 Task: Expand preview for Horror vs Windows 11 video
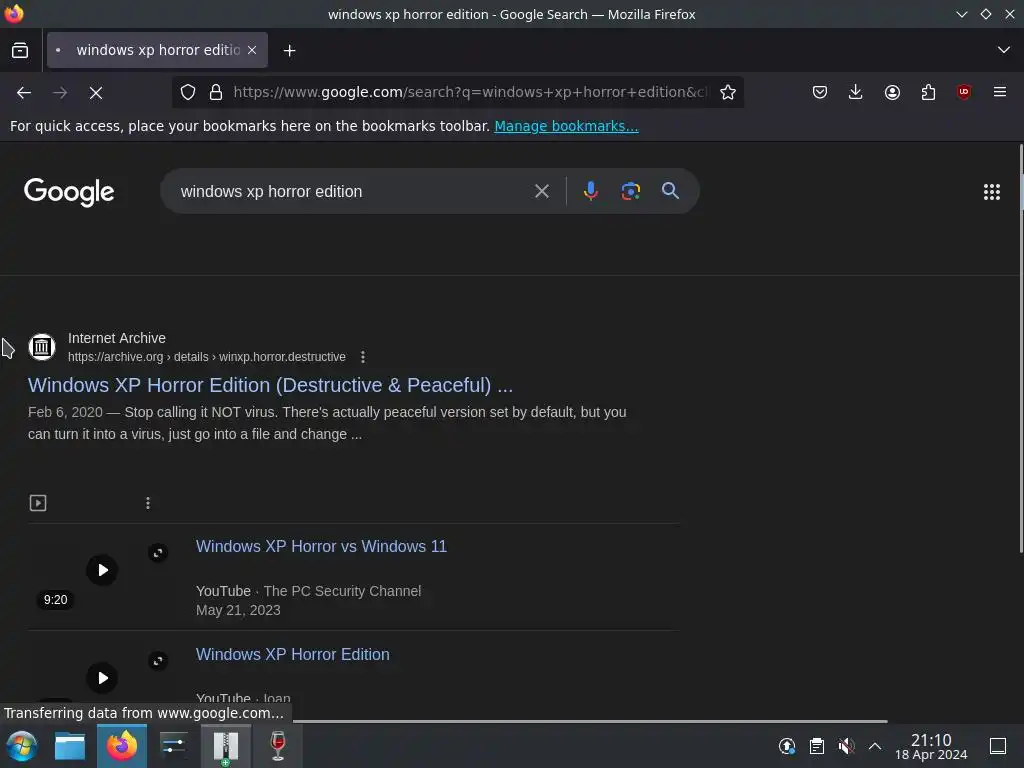point(158,553)
